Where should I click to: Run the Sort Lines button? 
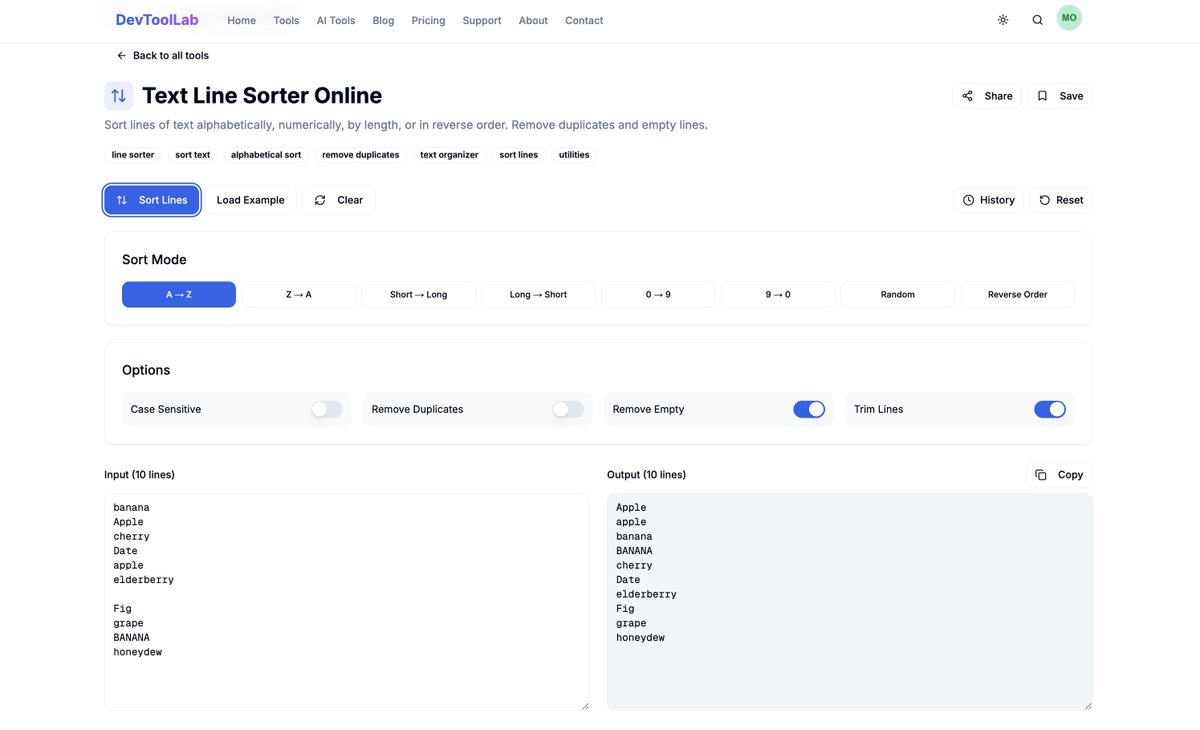[x=152, y=200]
